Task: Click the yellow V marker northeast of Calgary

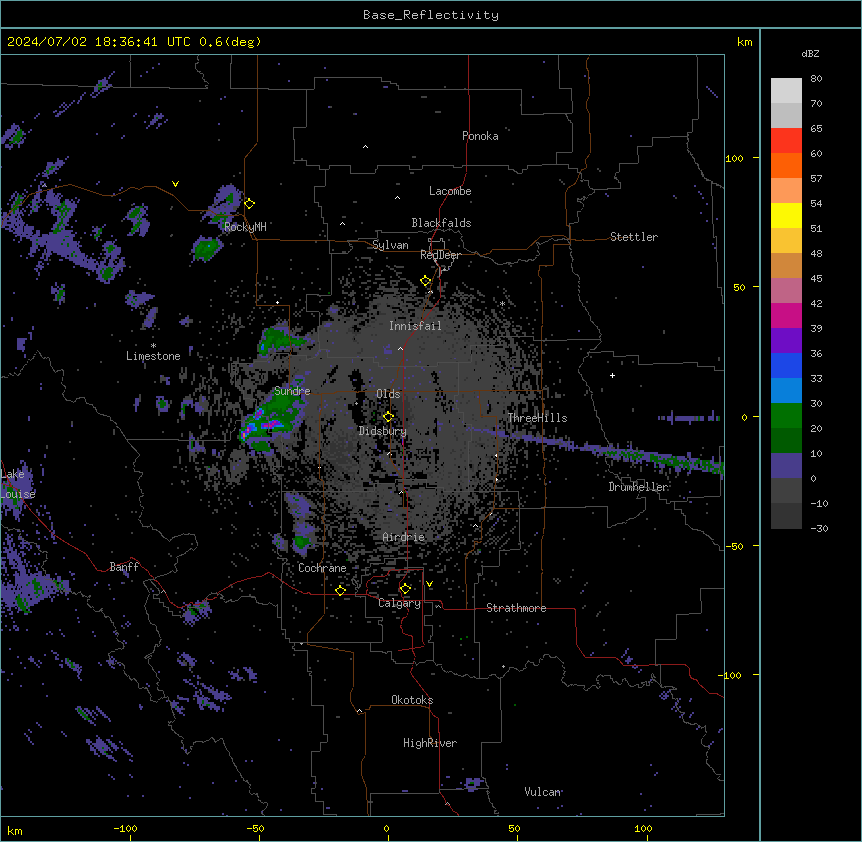Action: (x=429, y=584)
